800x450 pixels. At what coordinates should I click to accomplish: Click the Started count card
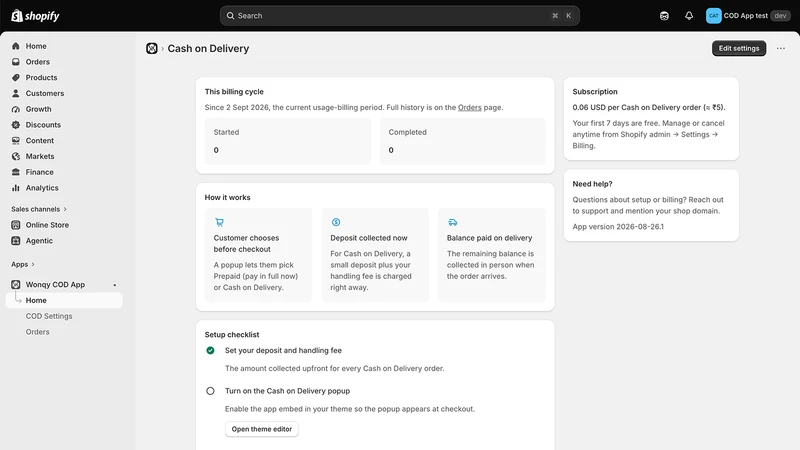[x=288, y=141]
